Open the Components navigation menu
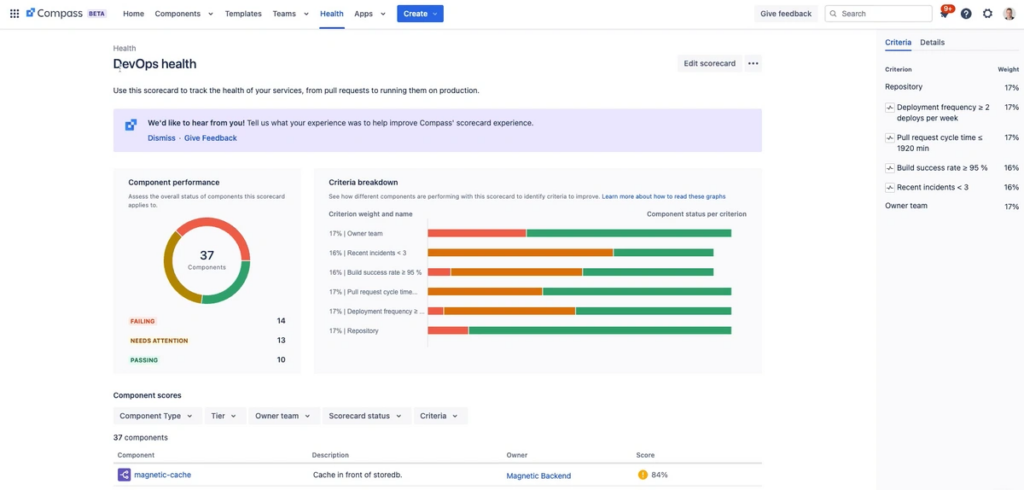The image size is (1024, 490). 184,14
